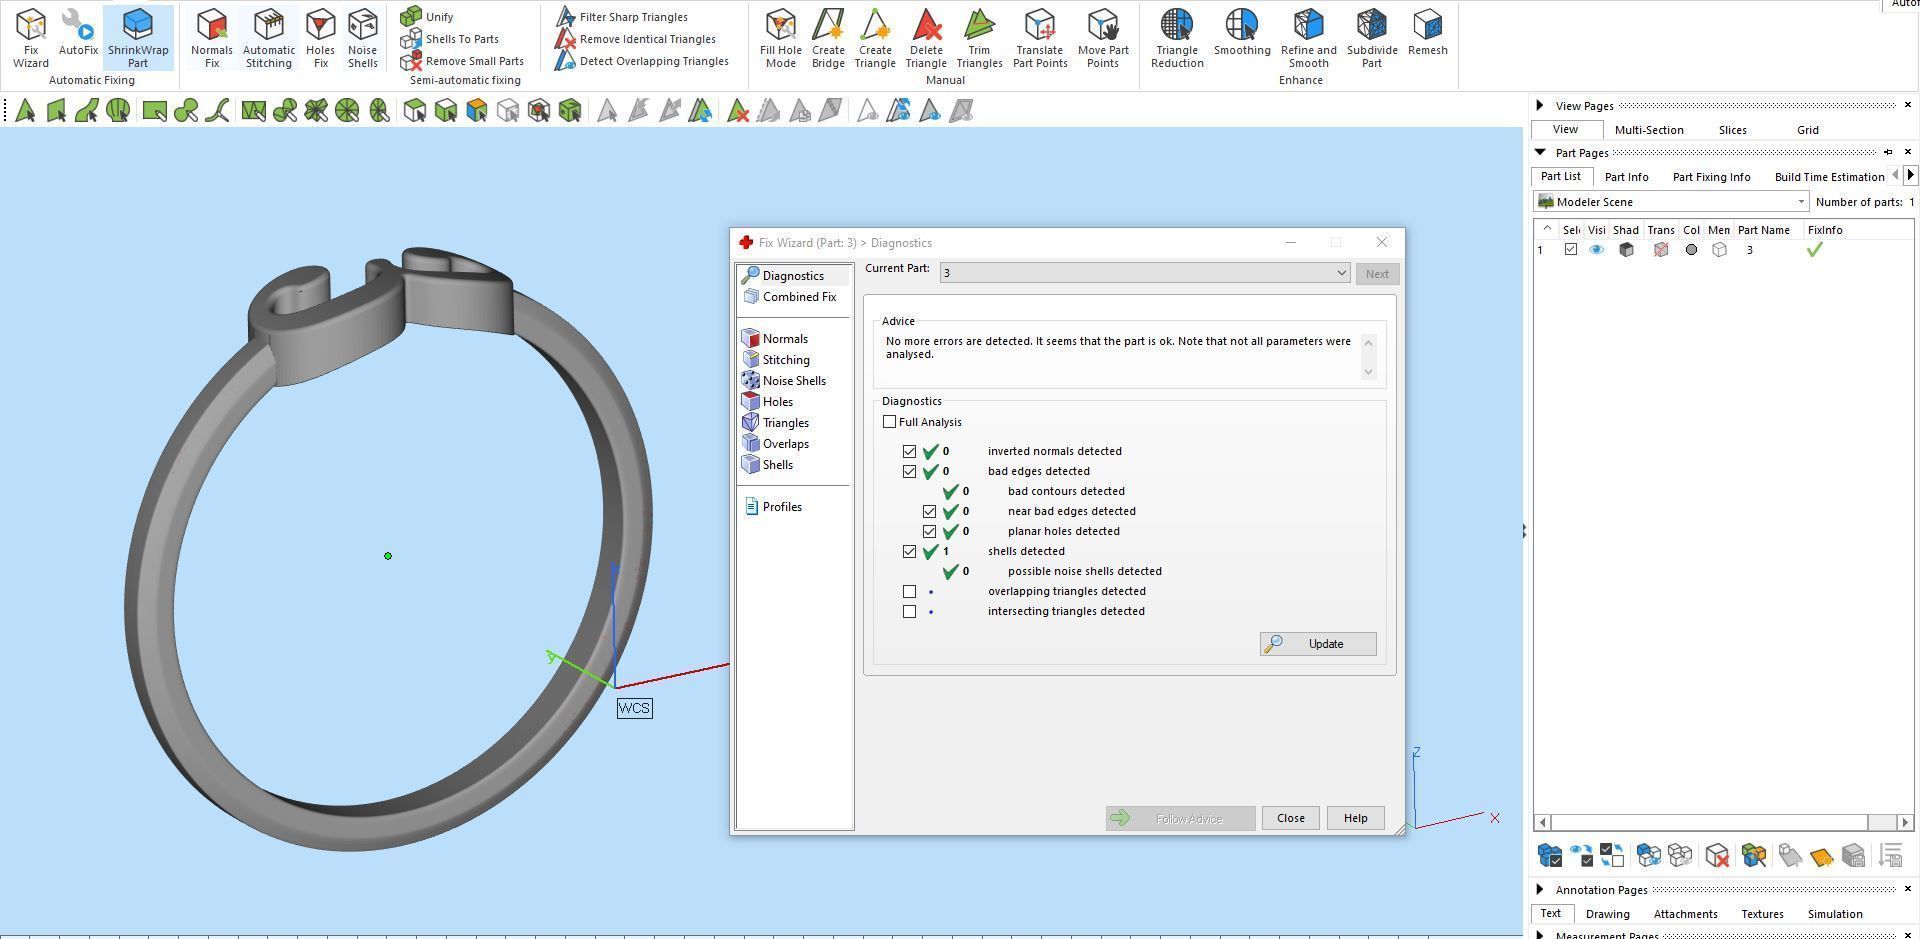Open the Overlaps wizard page
1920x939 pixels.
tap(776, 444)
